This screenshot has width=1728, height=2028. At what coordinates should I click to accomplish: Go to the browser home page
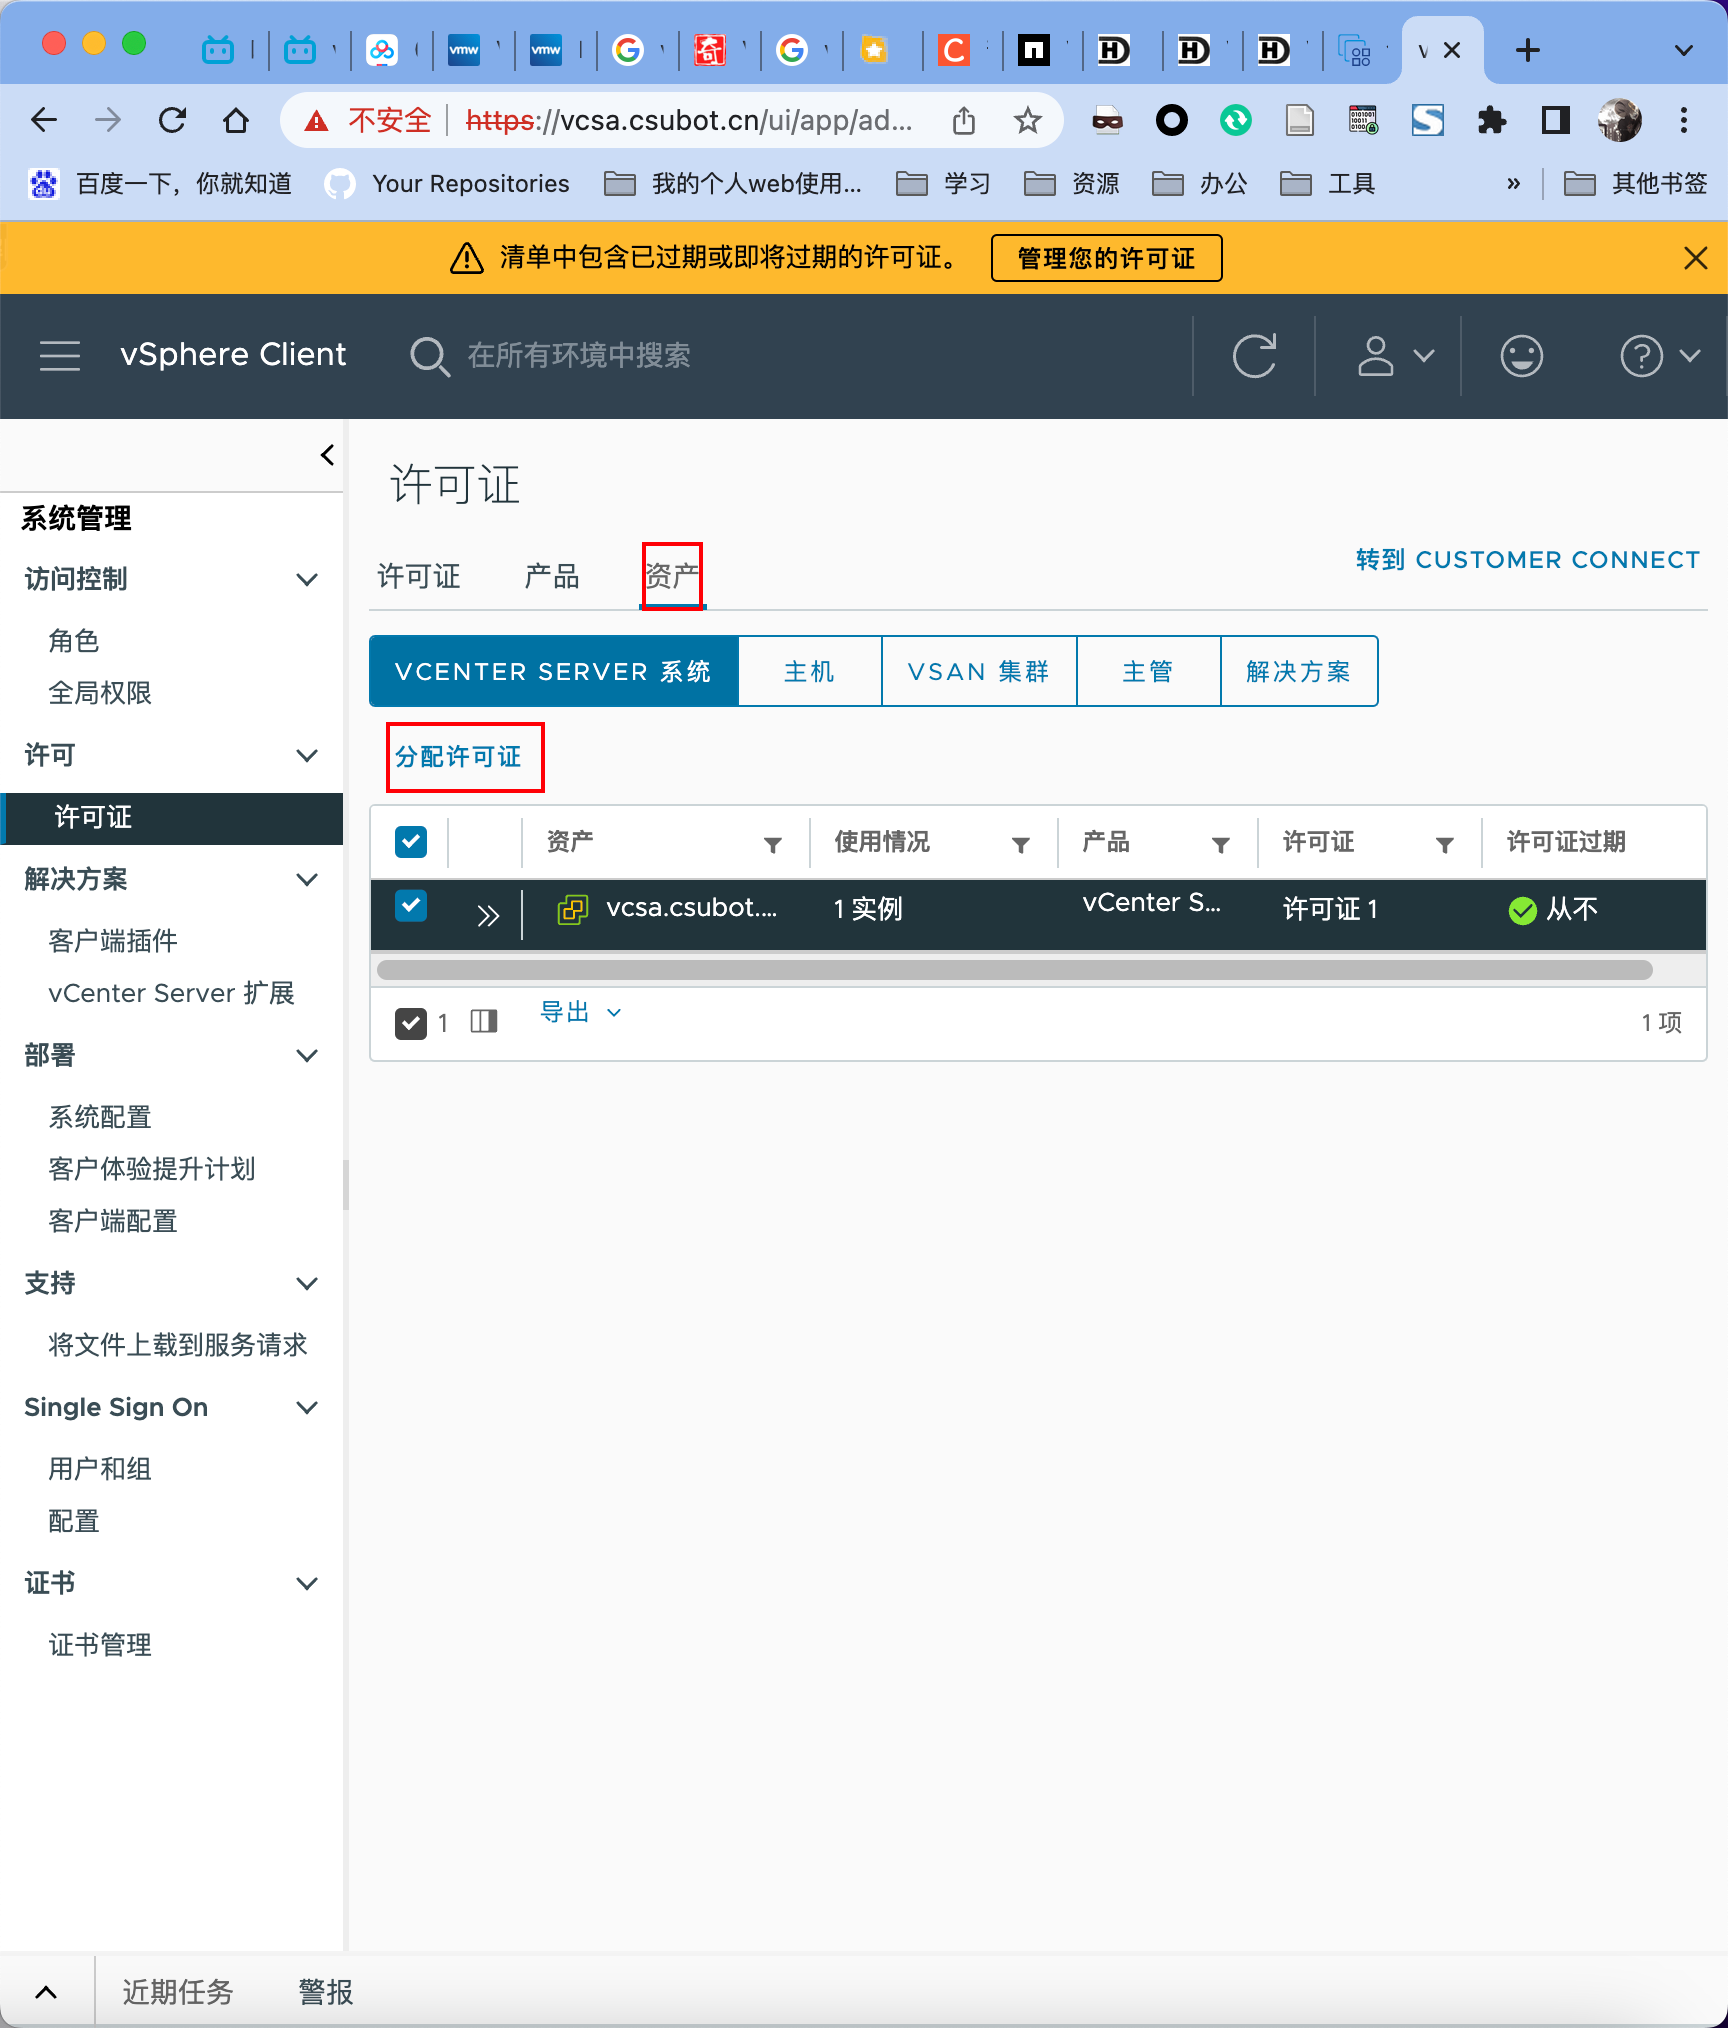click(236, 121)
